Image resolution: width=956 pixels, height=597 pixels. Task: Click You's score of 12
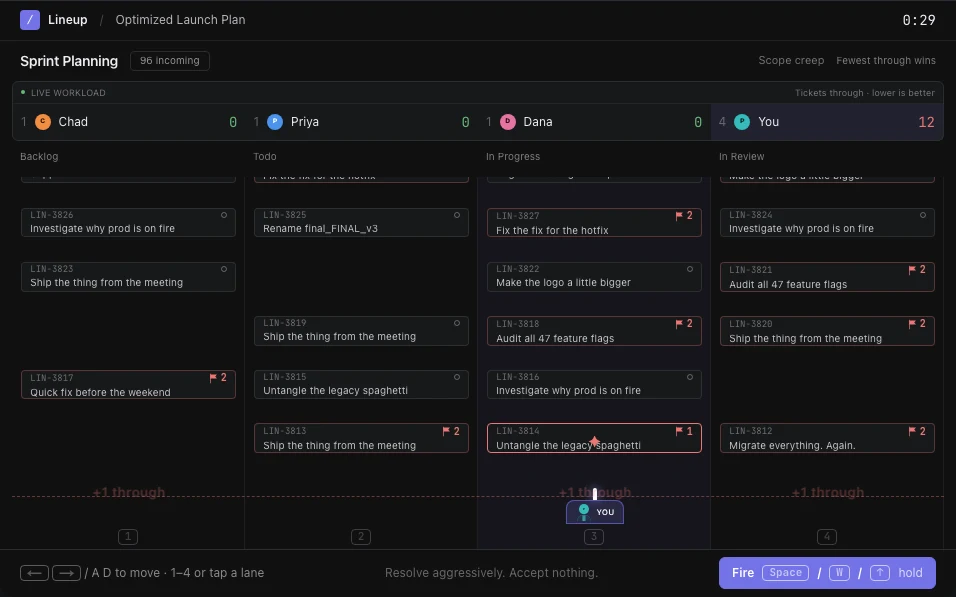926,122
